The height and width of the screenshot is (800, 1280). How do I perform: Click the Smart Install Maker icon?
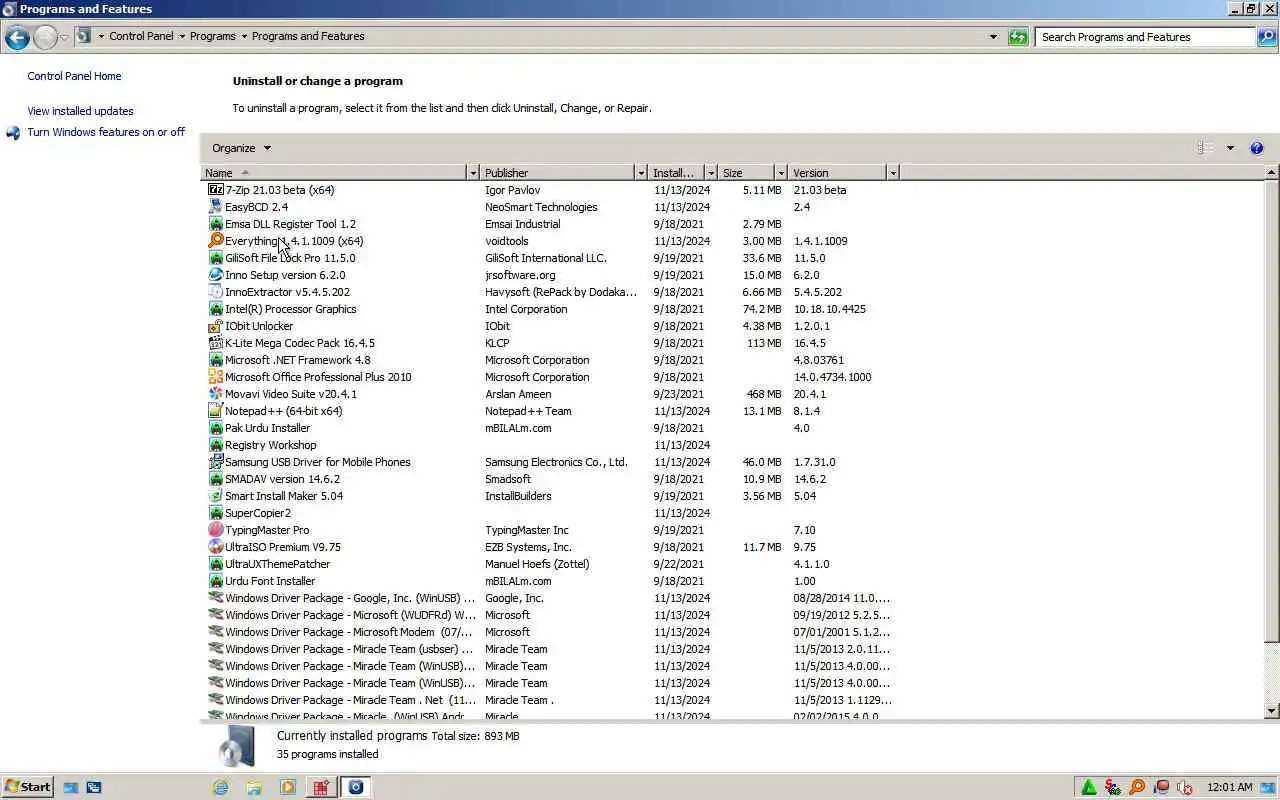coord(216,496)
